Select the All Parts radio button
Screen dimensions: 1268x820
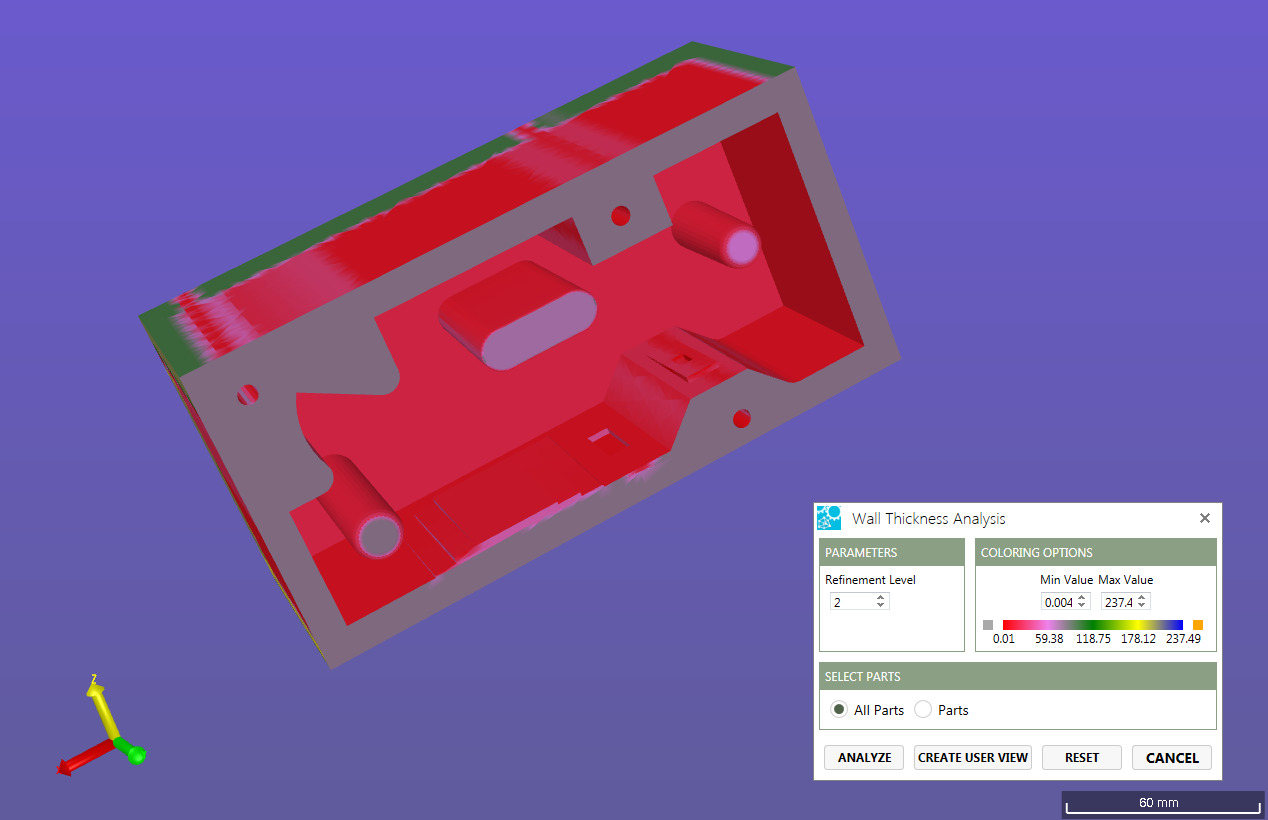click(x=839, y=710)
